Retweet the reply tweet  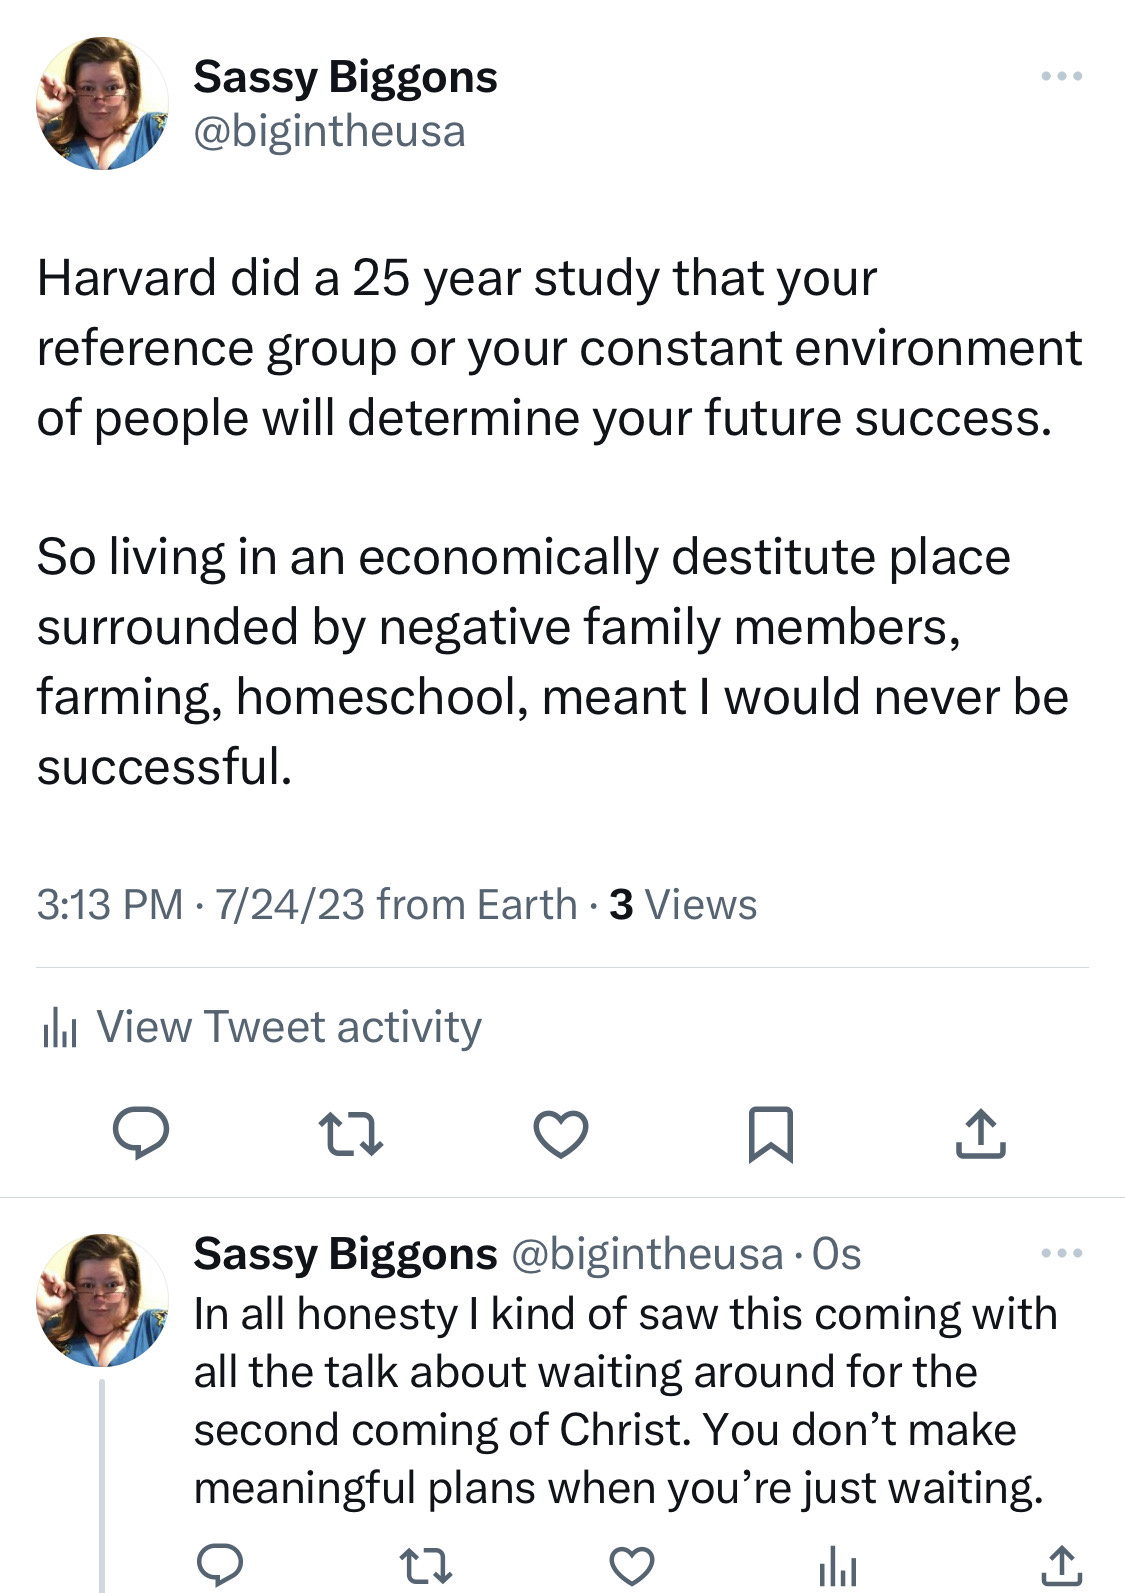click(x=425, y=1566)
